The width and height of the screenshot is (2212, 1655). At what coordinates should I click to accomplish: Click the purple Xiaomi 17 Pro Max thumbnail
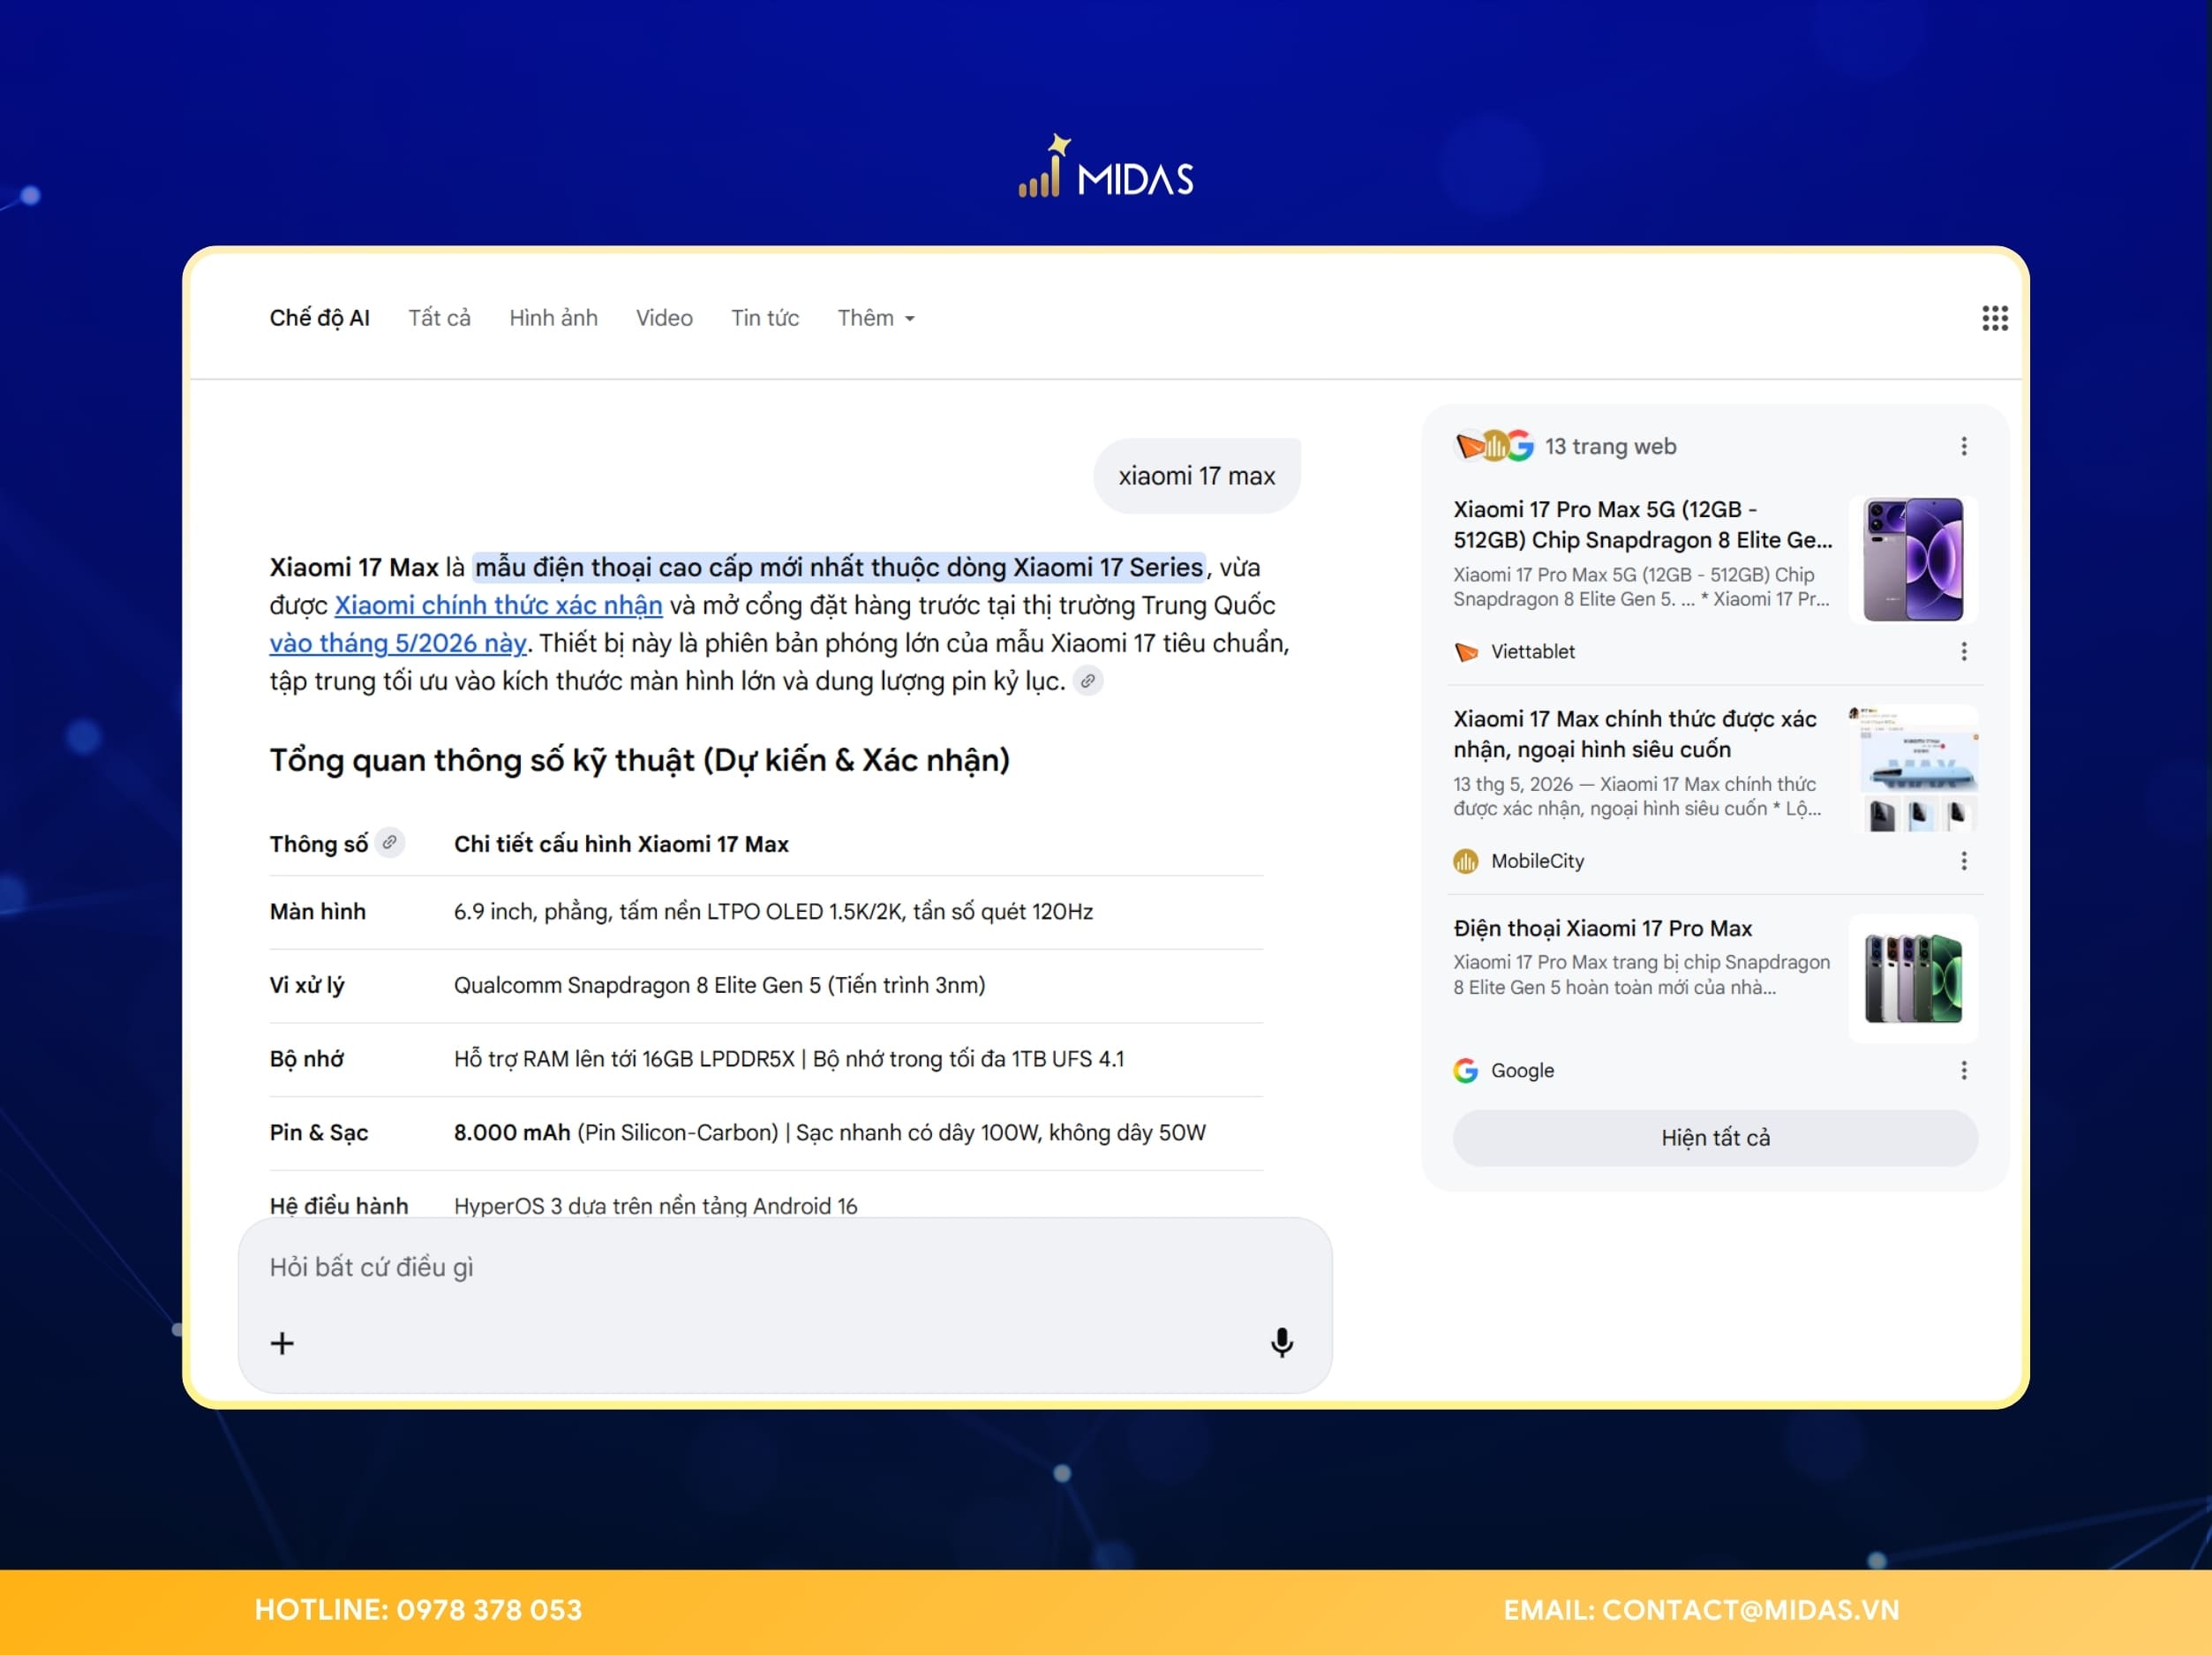[1913, 560]
